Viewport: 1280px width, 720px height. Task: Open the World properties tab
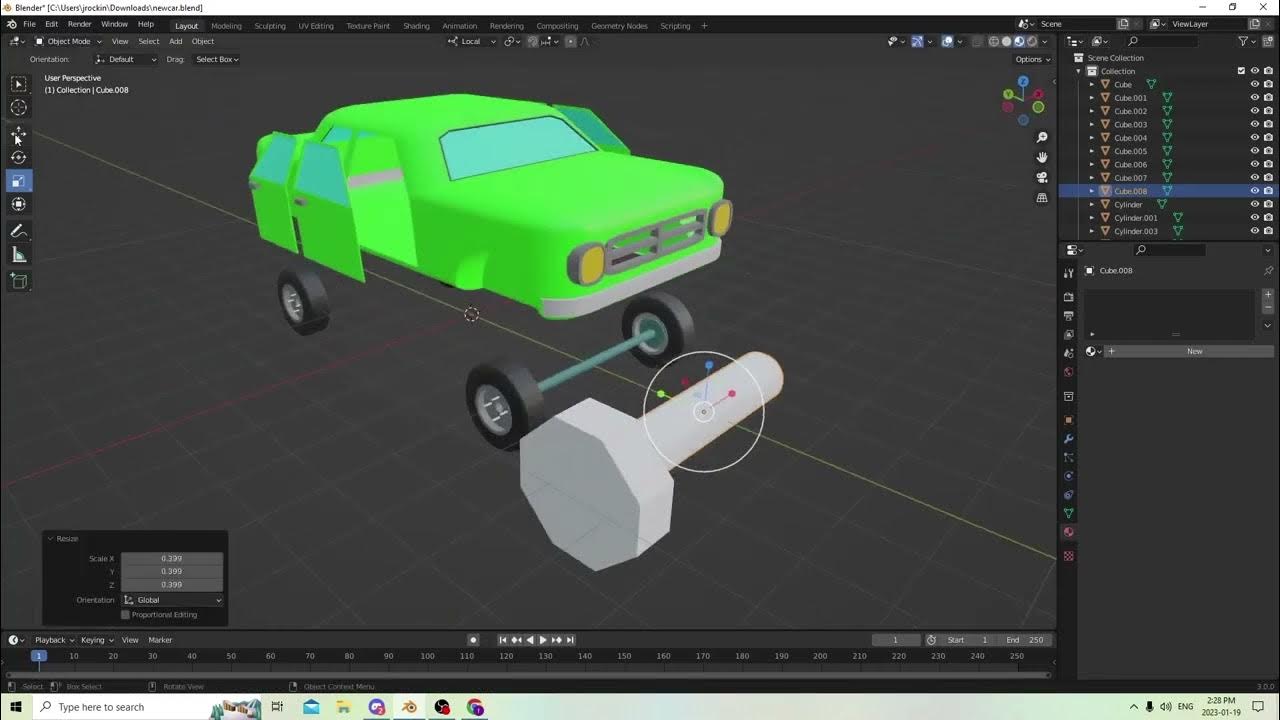pos(1068,372)
